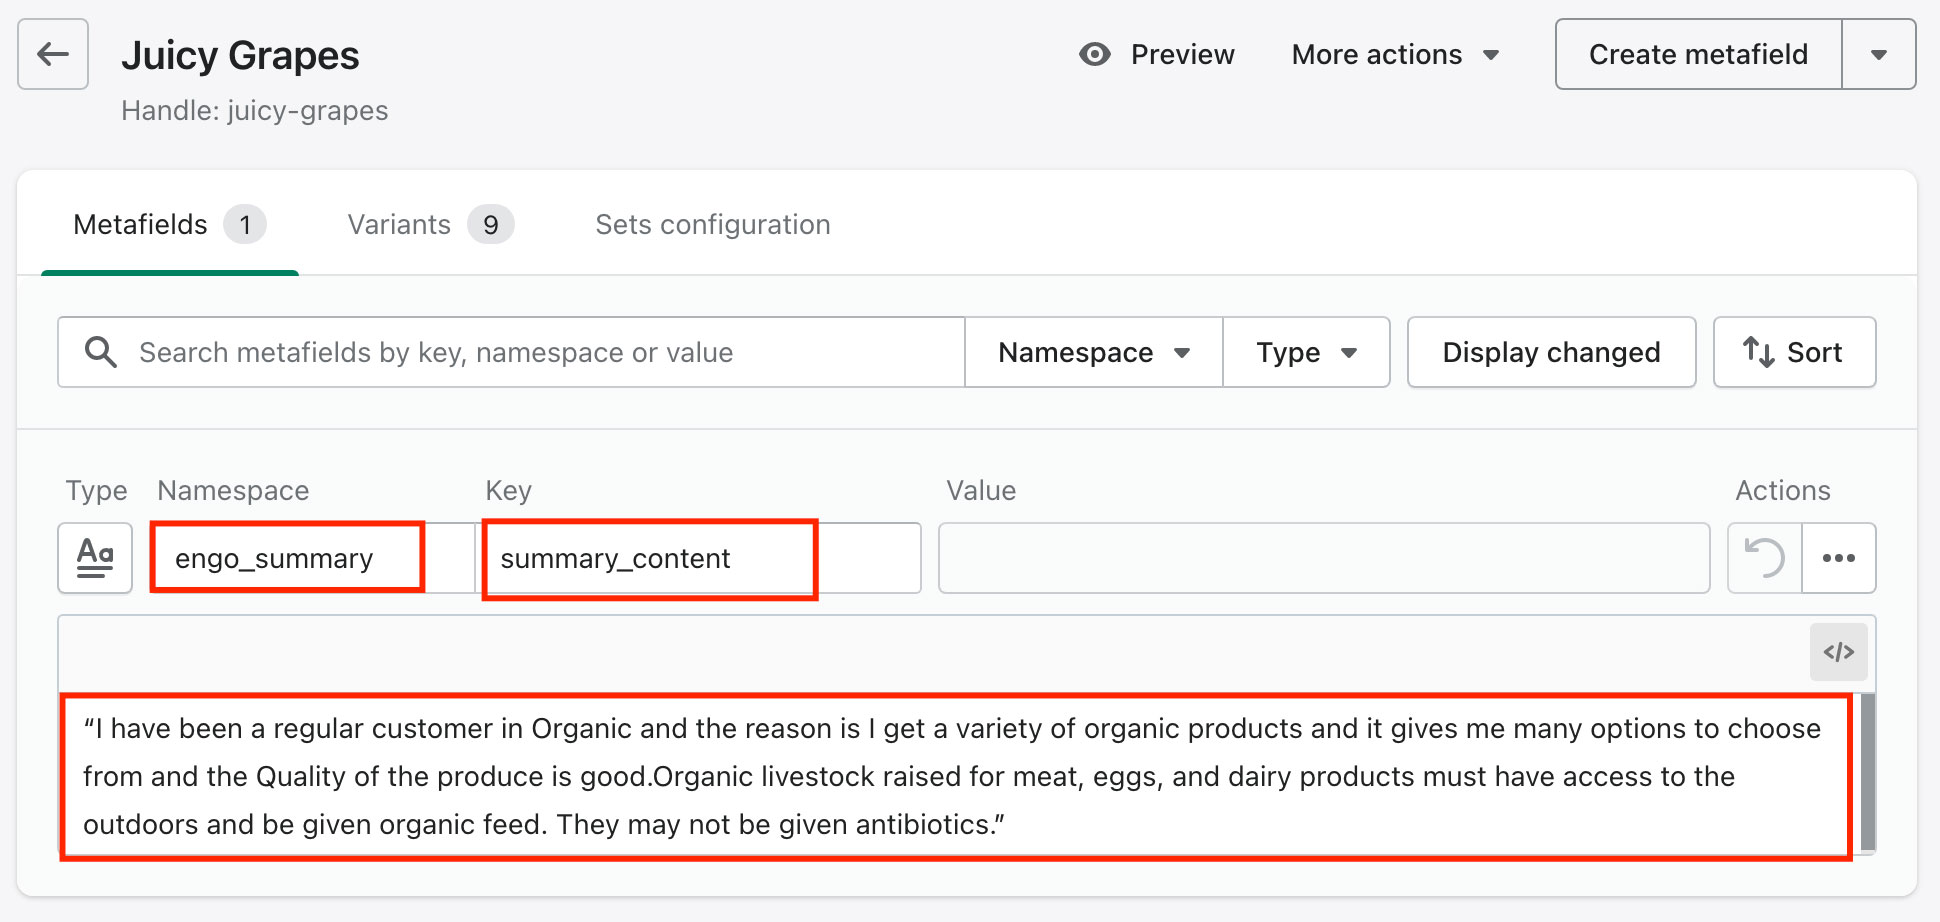Toggle the Display changed filter
The width and height of the screenshot is (1940, 922).
pos(1550,352)
